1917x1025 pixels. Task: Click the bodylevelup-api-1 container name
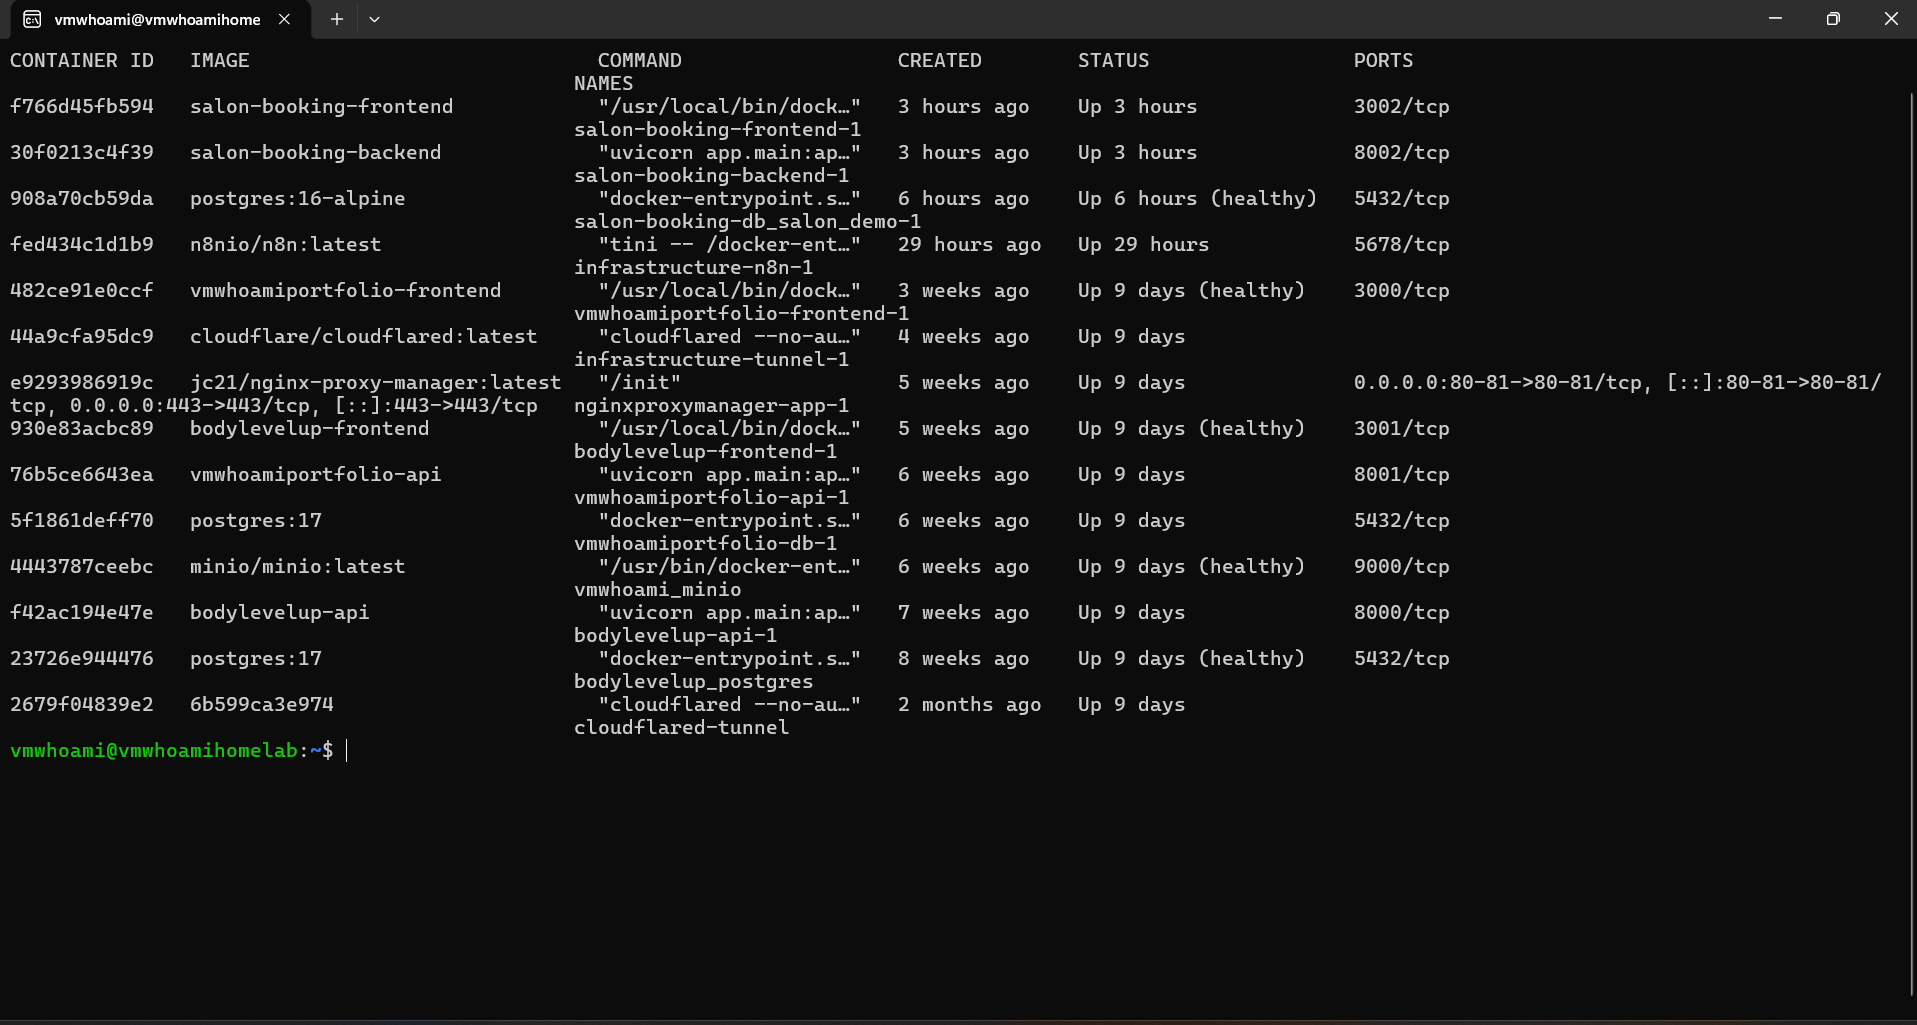(675, 635)
